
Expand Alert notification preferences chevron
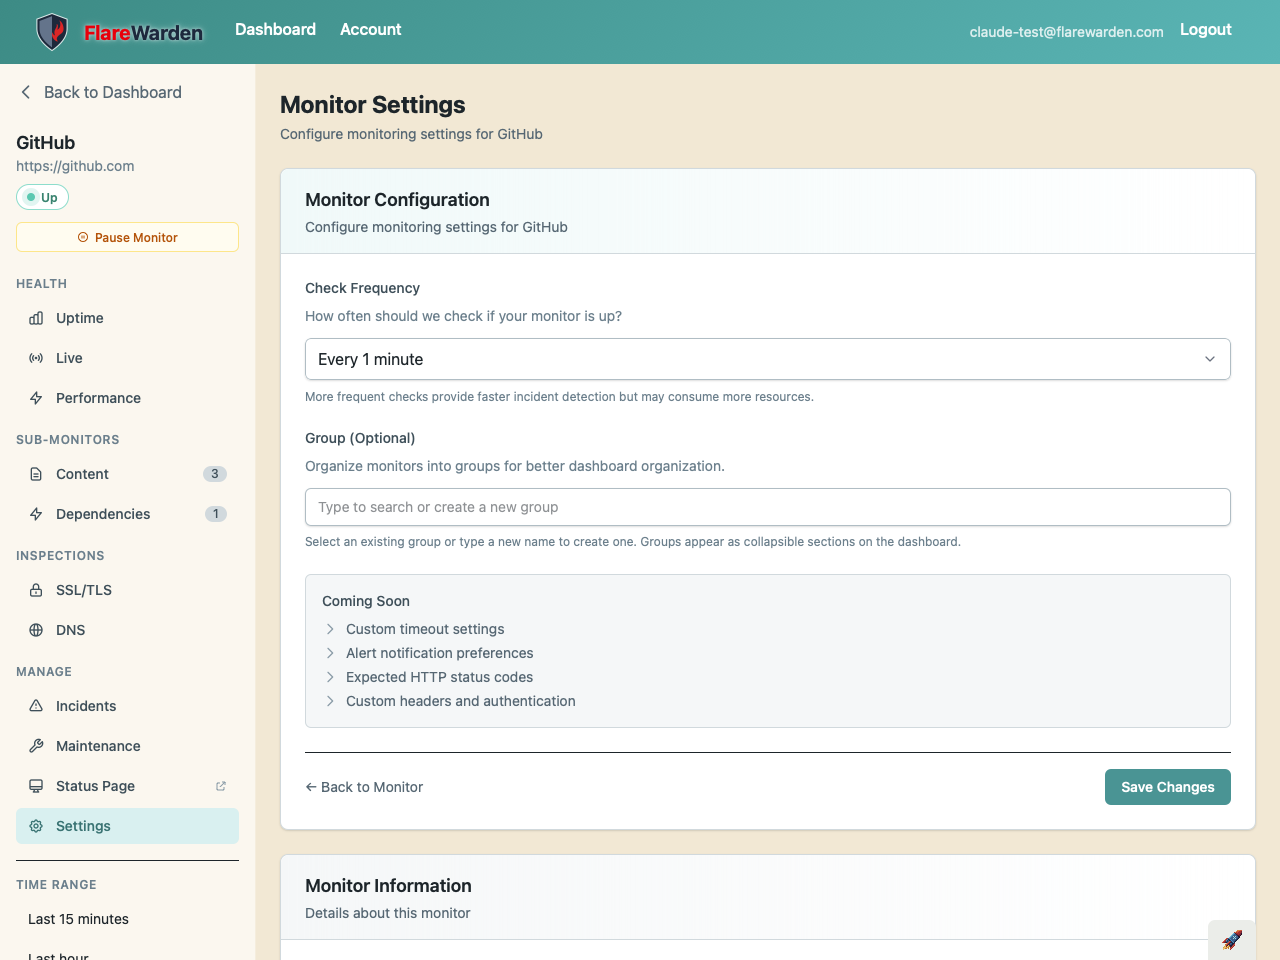pos(330,653)
